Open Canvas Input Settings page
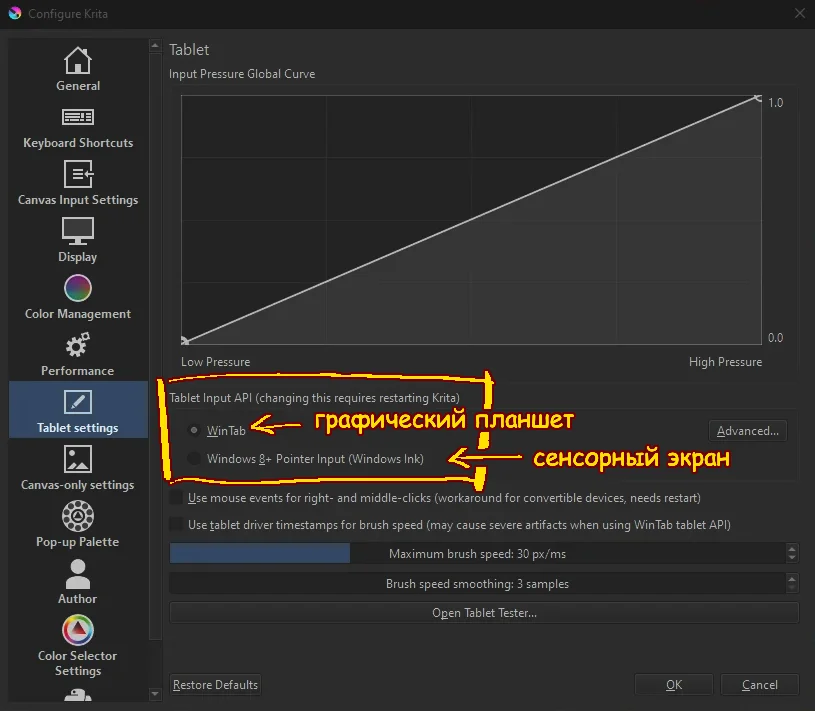Screen dimensions: 815x711 click(x=78, y=183)
